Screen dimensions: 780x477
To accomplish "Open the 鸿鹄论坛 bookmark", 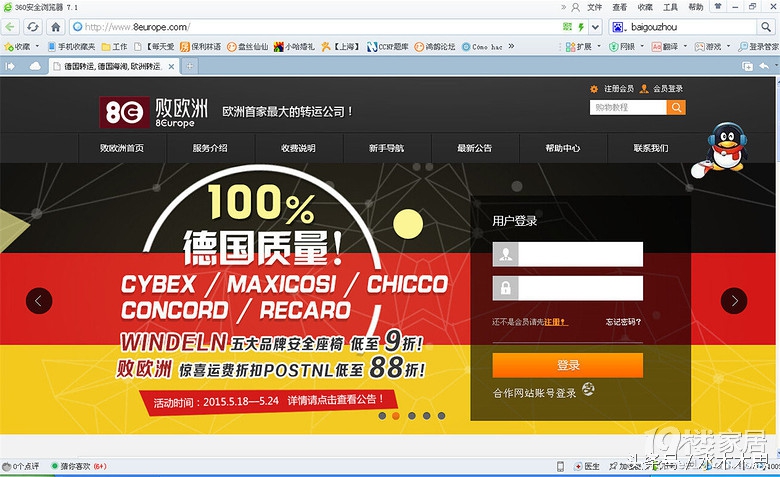I will point(435,47).
